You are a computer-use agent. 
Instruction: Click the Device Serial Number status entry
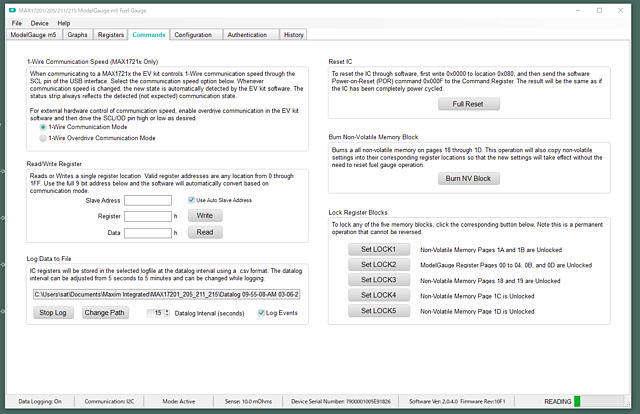341,401
